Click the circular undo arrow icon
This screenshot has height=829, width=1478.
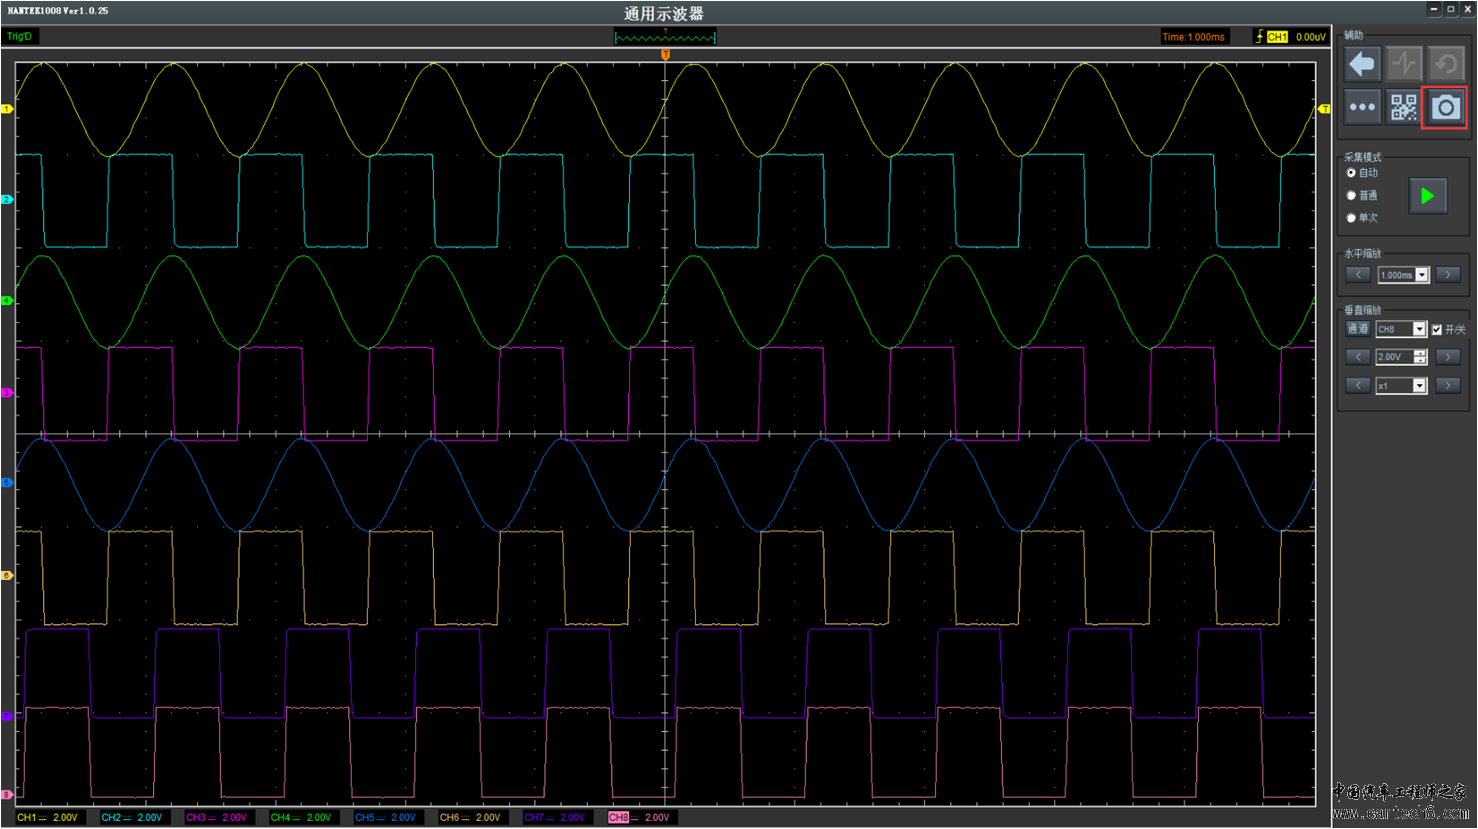pyautogui.click(x=1446, y=64)
